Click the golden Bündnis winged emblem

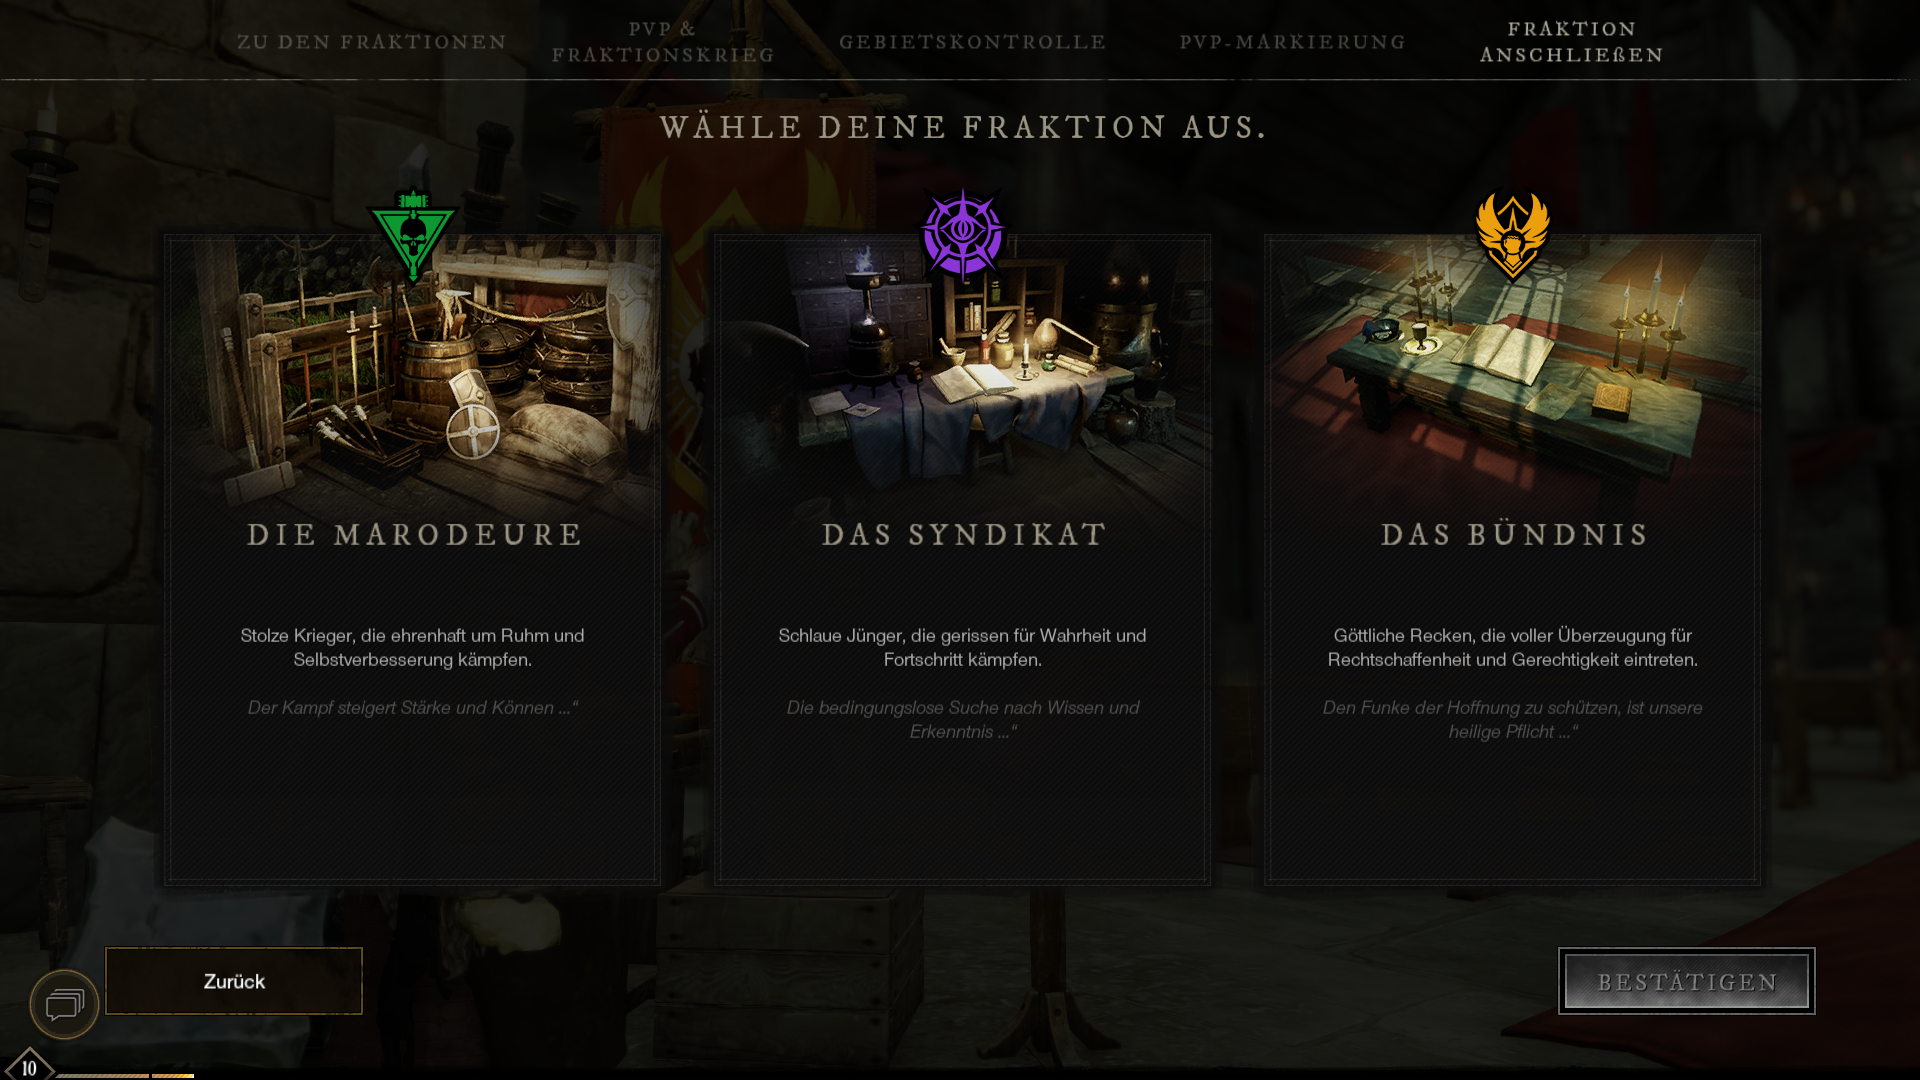pyautogui.click(x=1512, y=235)
